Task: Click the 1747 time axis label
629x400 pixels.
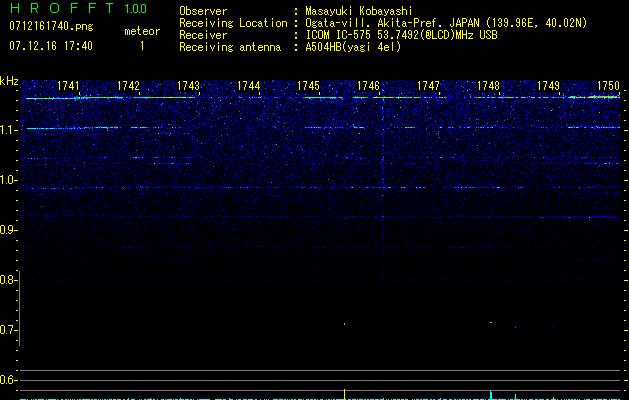Action: (x=428, y=86)
